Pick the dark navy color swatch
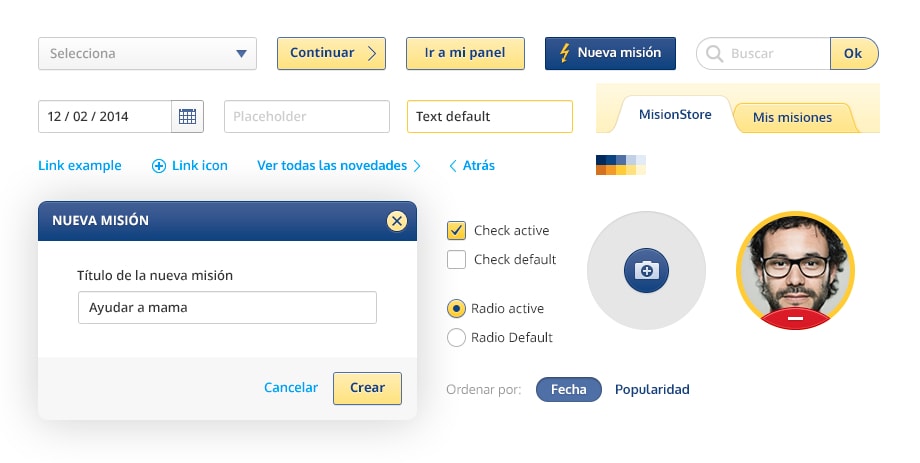This screenshot has height=463, width=920. pos(600,160)
